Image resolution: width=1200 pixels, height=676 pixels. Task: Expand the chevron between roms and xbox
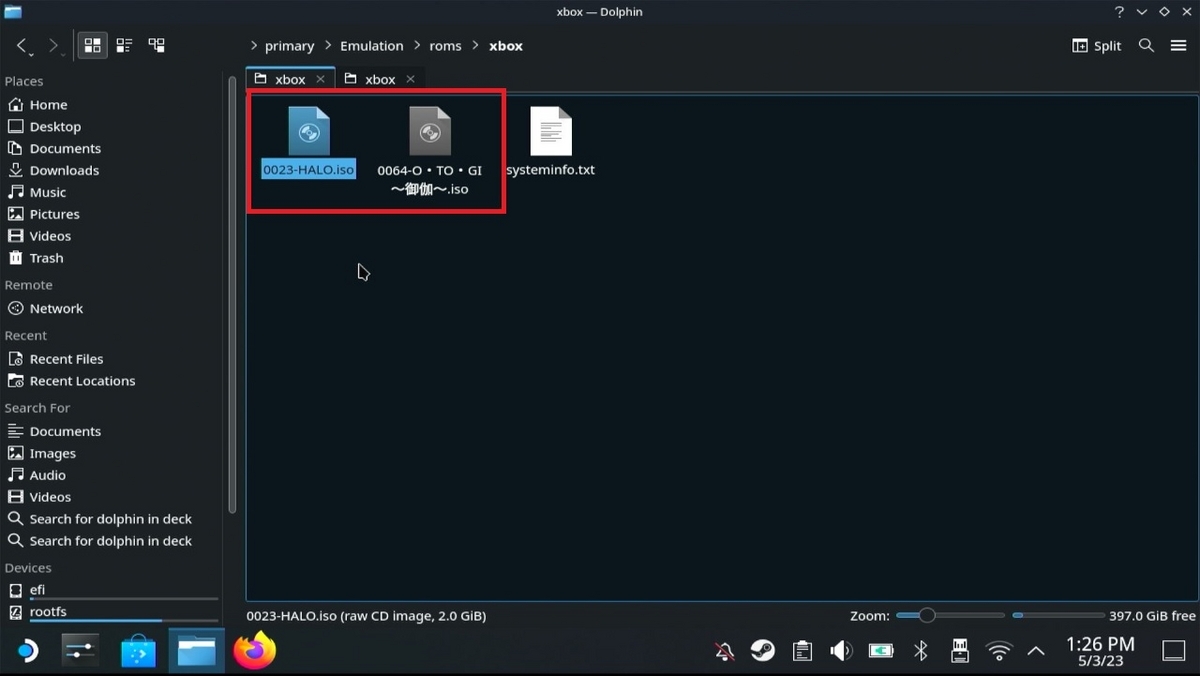pyautogui.click(x=476, y=46)
